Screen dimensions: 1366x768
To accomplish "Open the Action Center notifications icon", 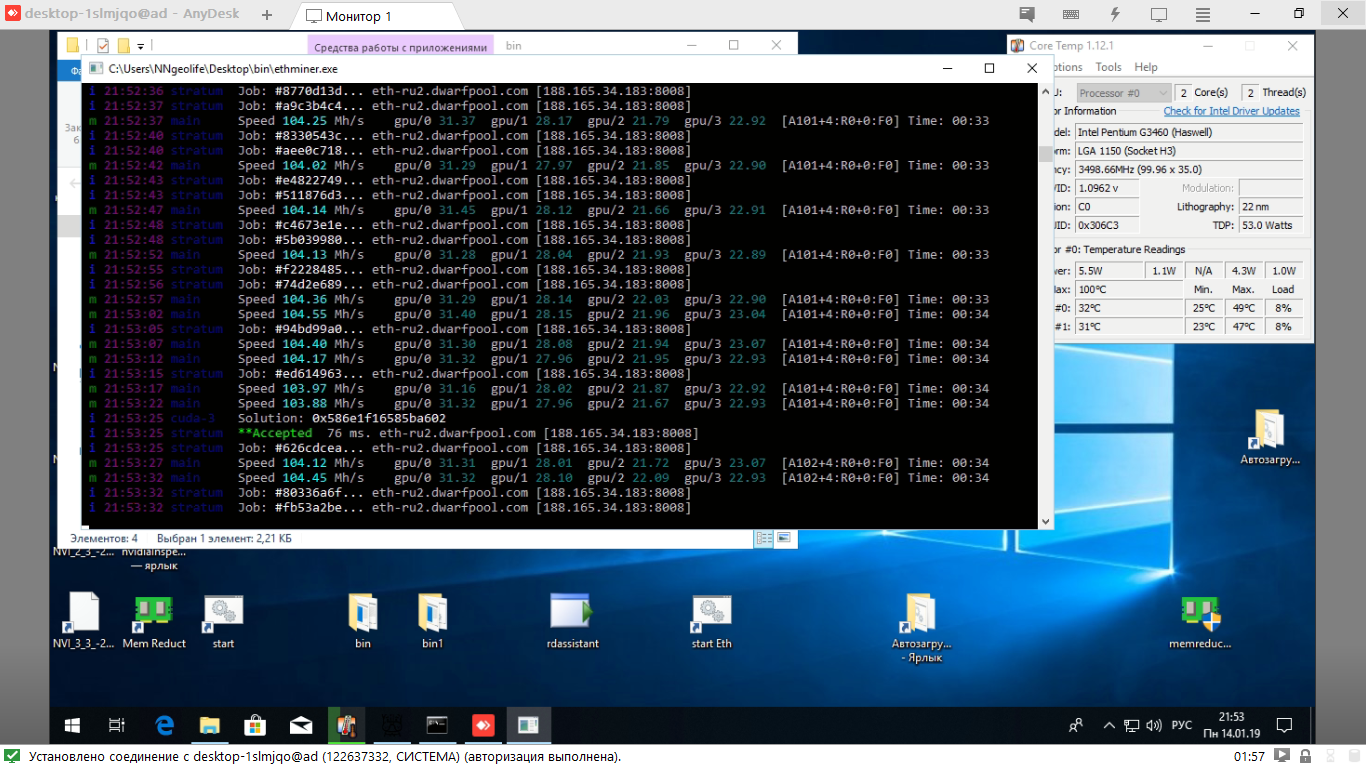I will tap(1284, 725).
